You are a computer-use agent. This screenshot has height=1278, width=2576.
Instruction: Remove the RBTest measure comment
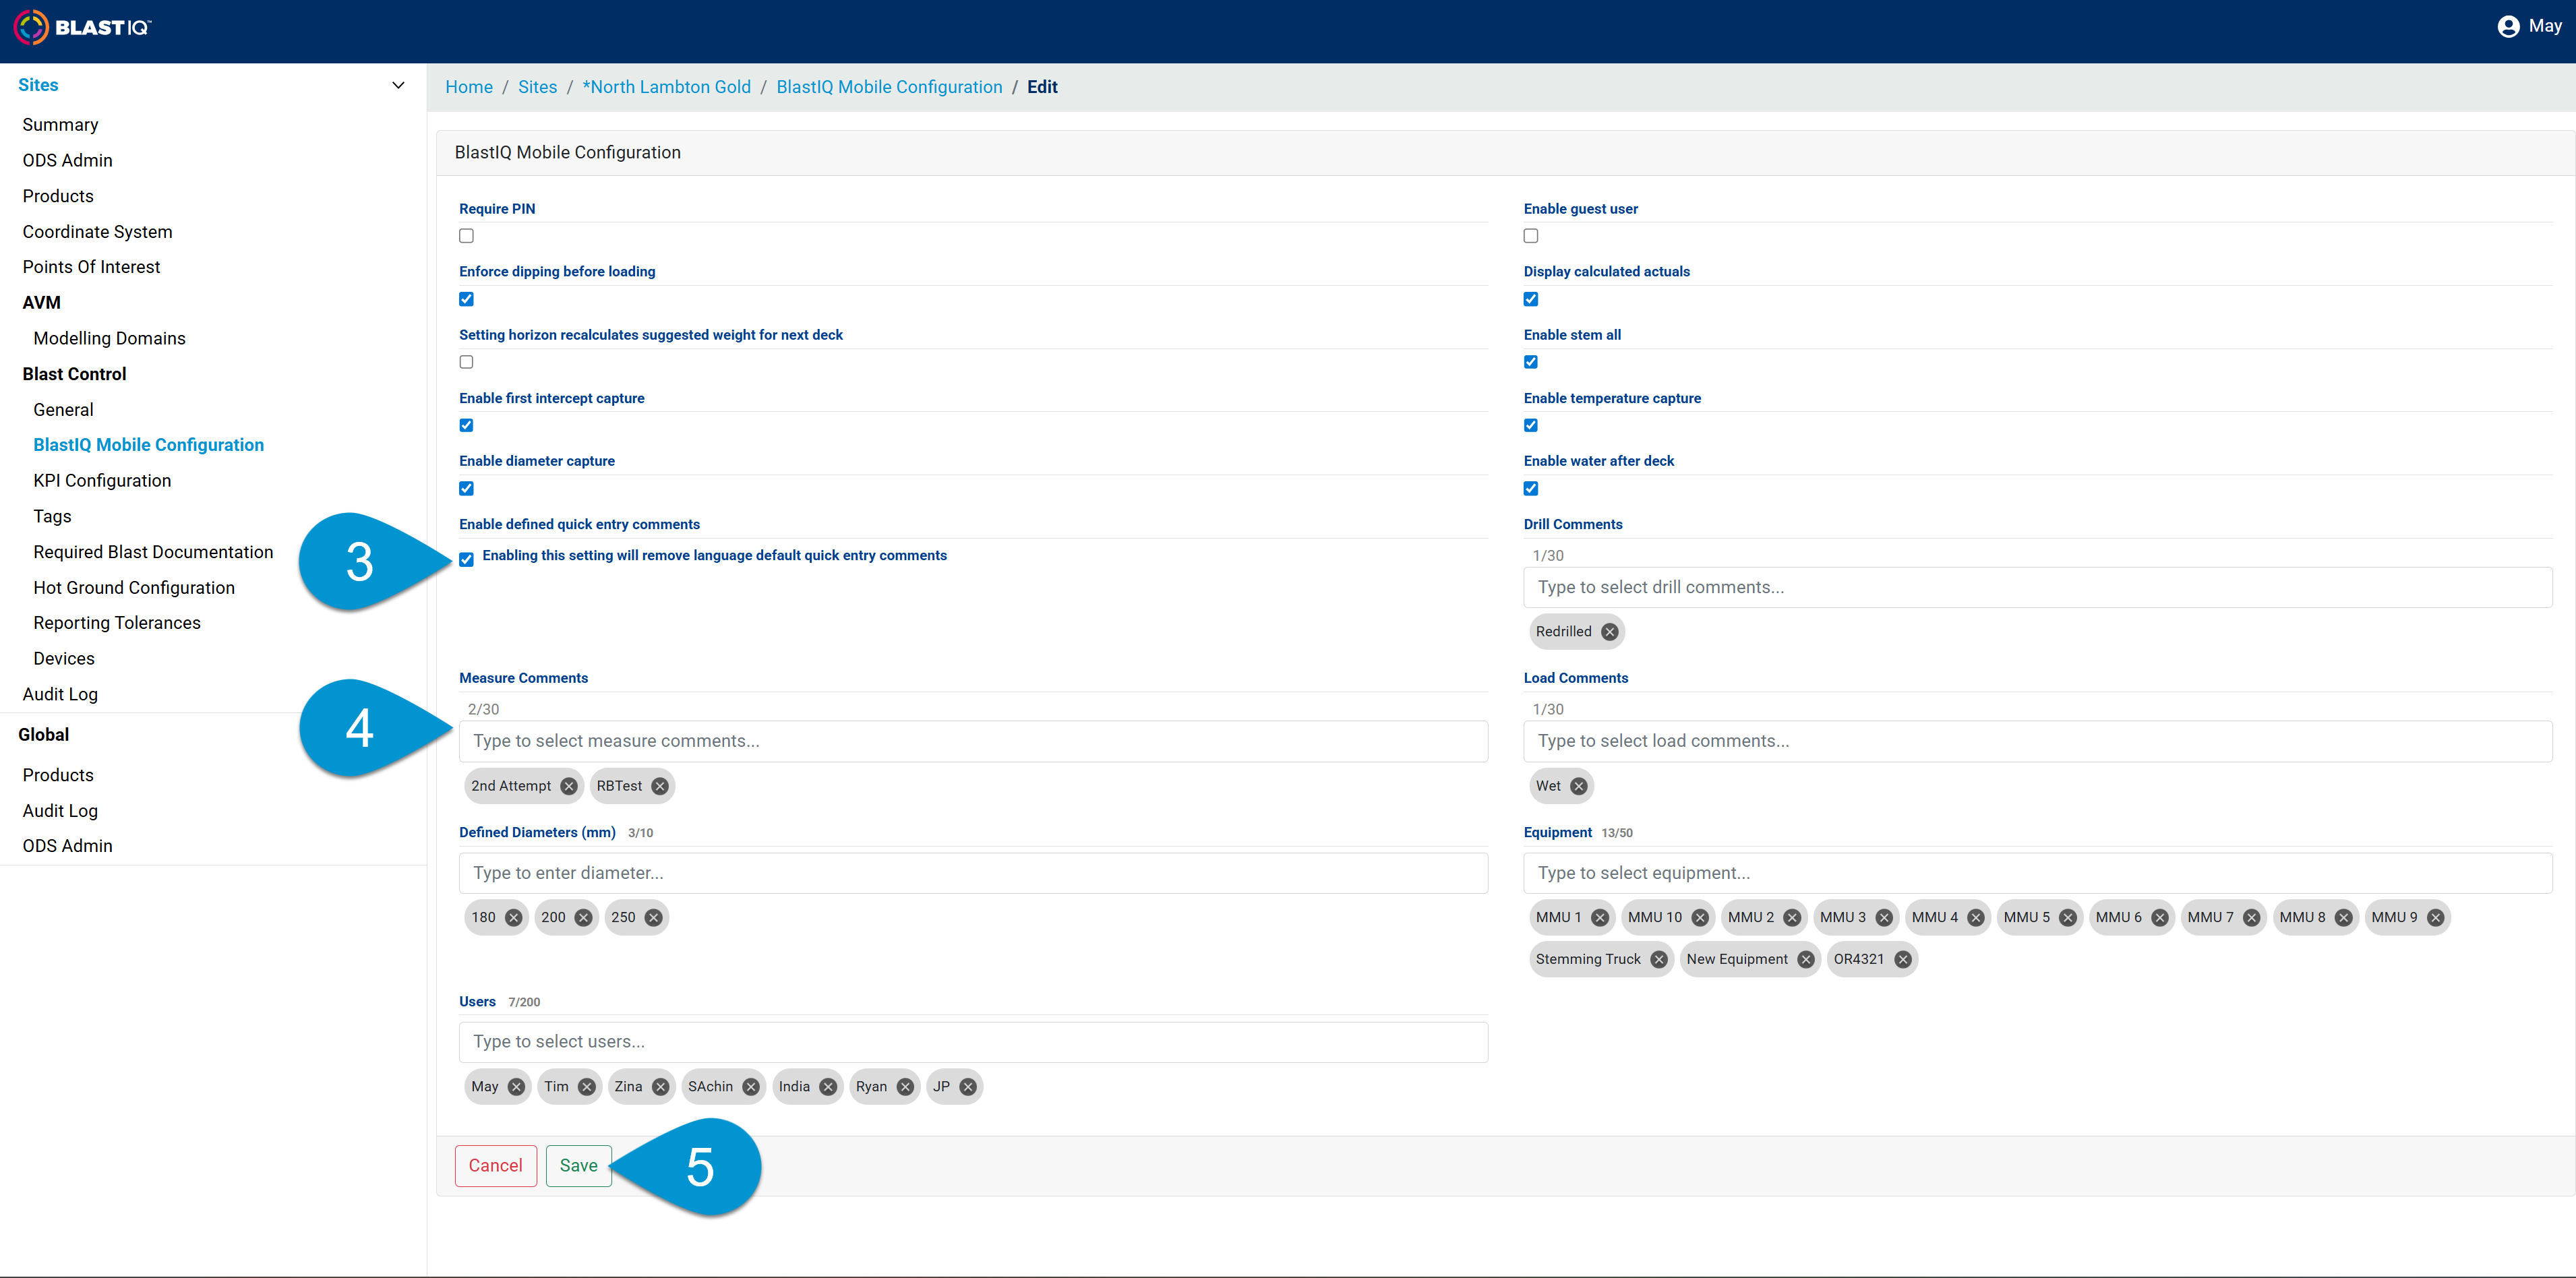pyautogui.click(x=660, y=786)
